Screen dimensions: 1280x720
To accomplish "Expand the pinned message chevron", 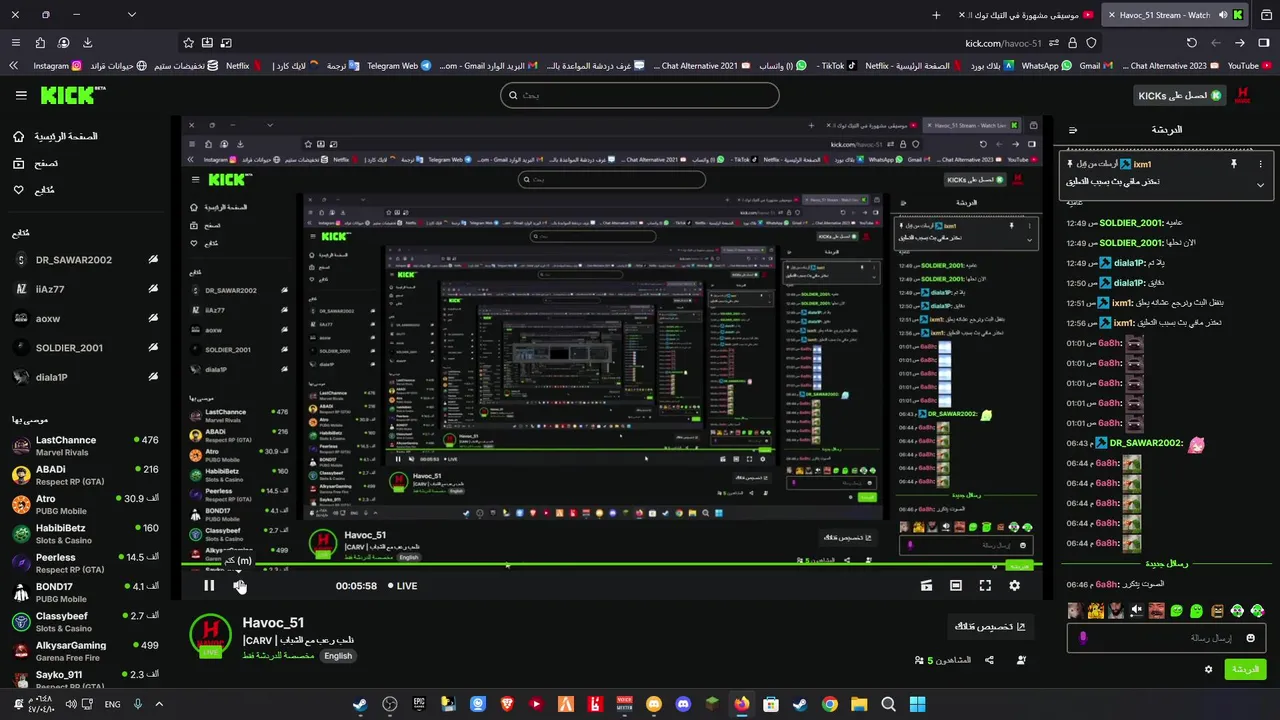I will (x=1260, y=185).
